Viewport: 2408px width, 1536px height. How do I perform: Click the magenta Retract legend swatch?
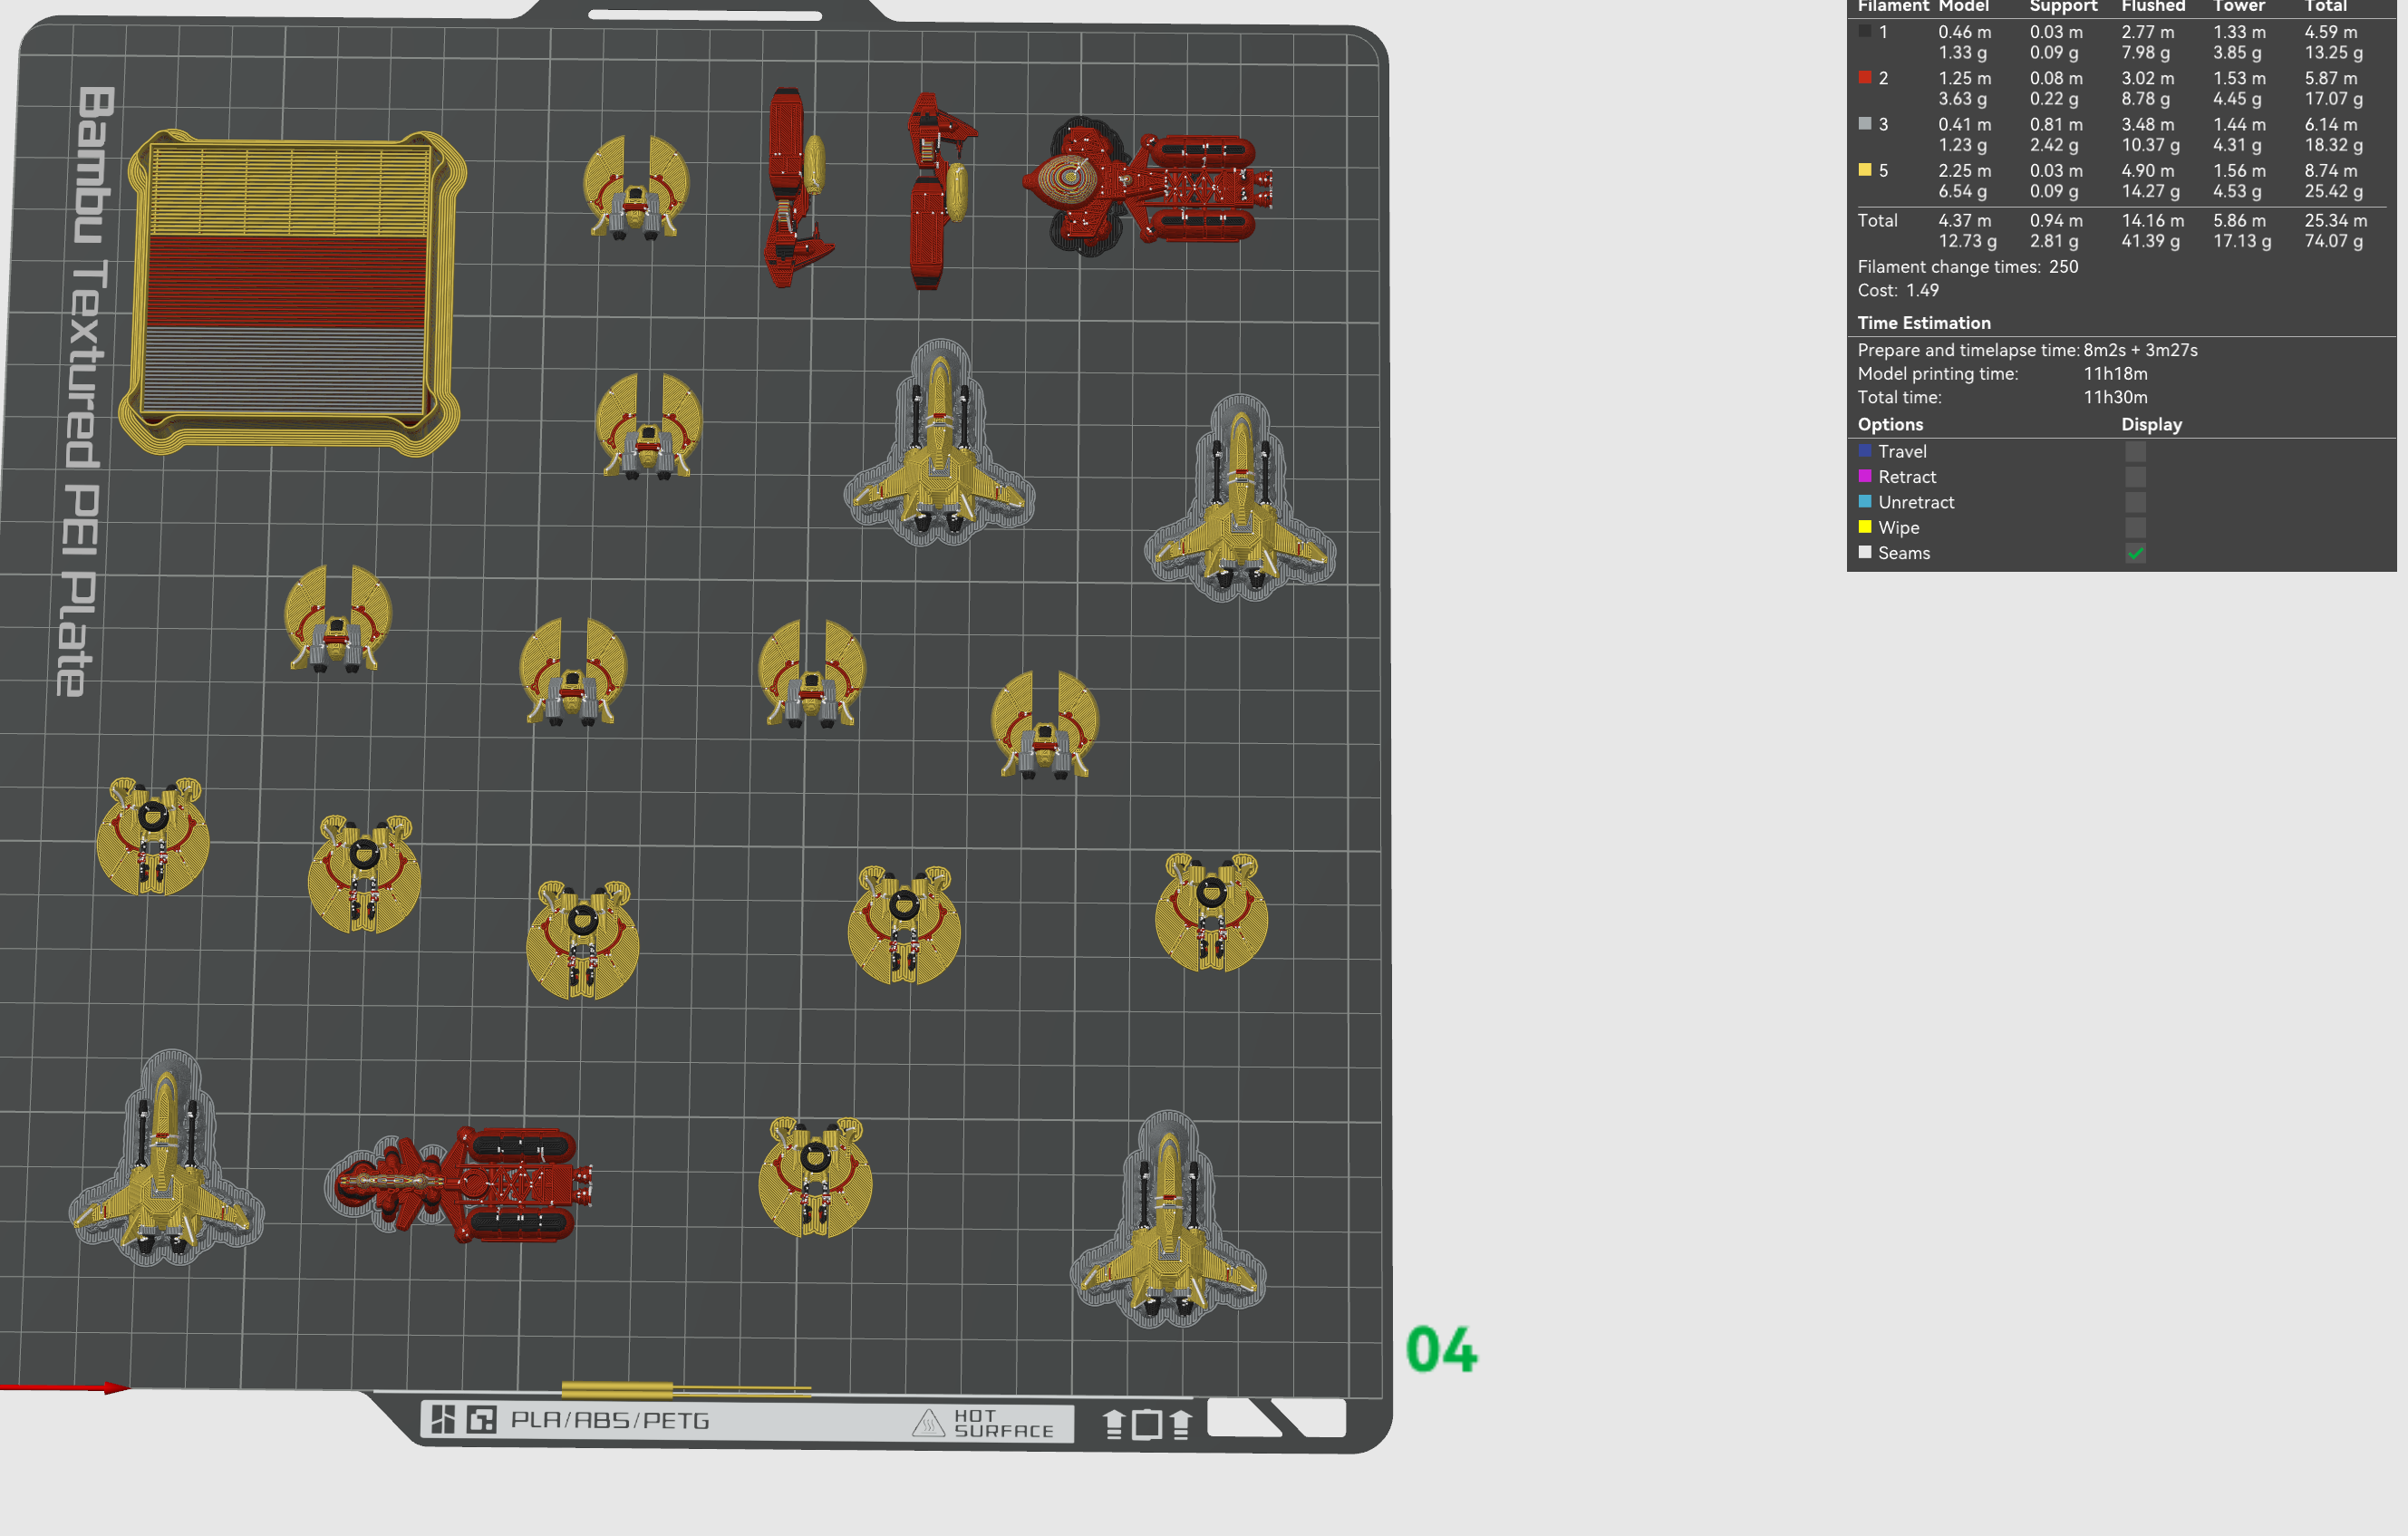point(1865,476)
